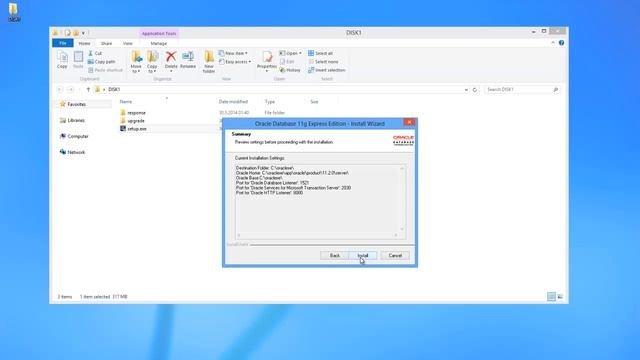Click the Help icon in Explorer
This screenshot has height=360, width=640.
click(562, 43)
